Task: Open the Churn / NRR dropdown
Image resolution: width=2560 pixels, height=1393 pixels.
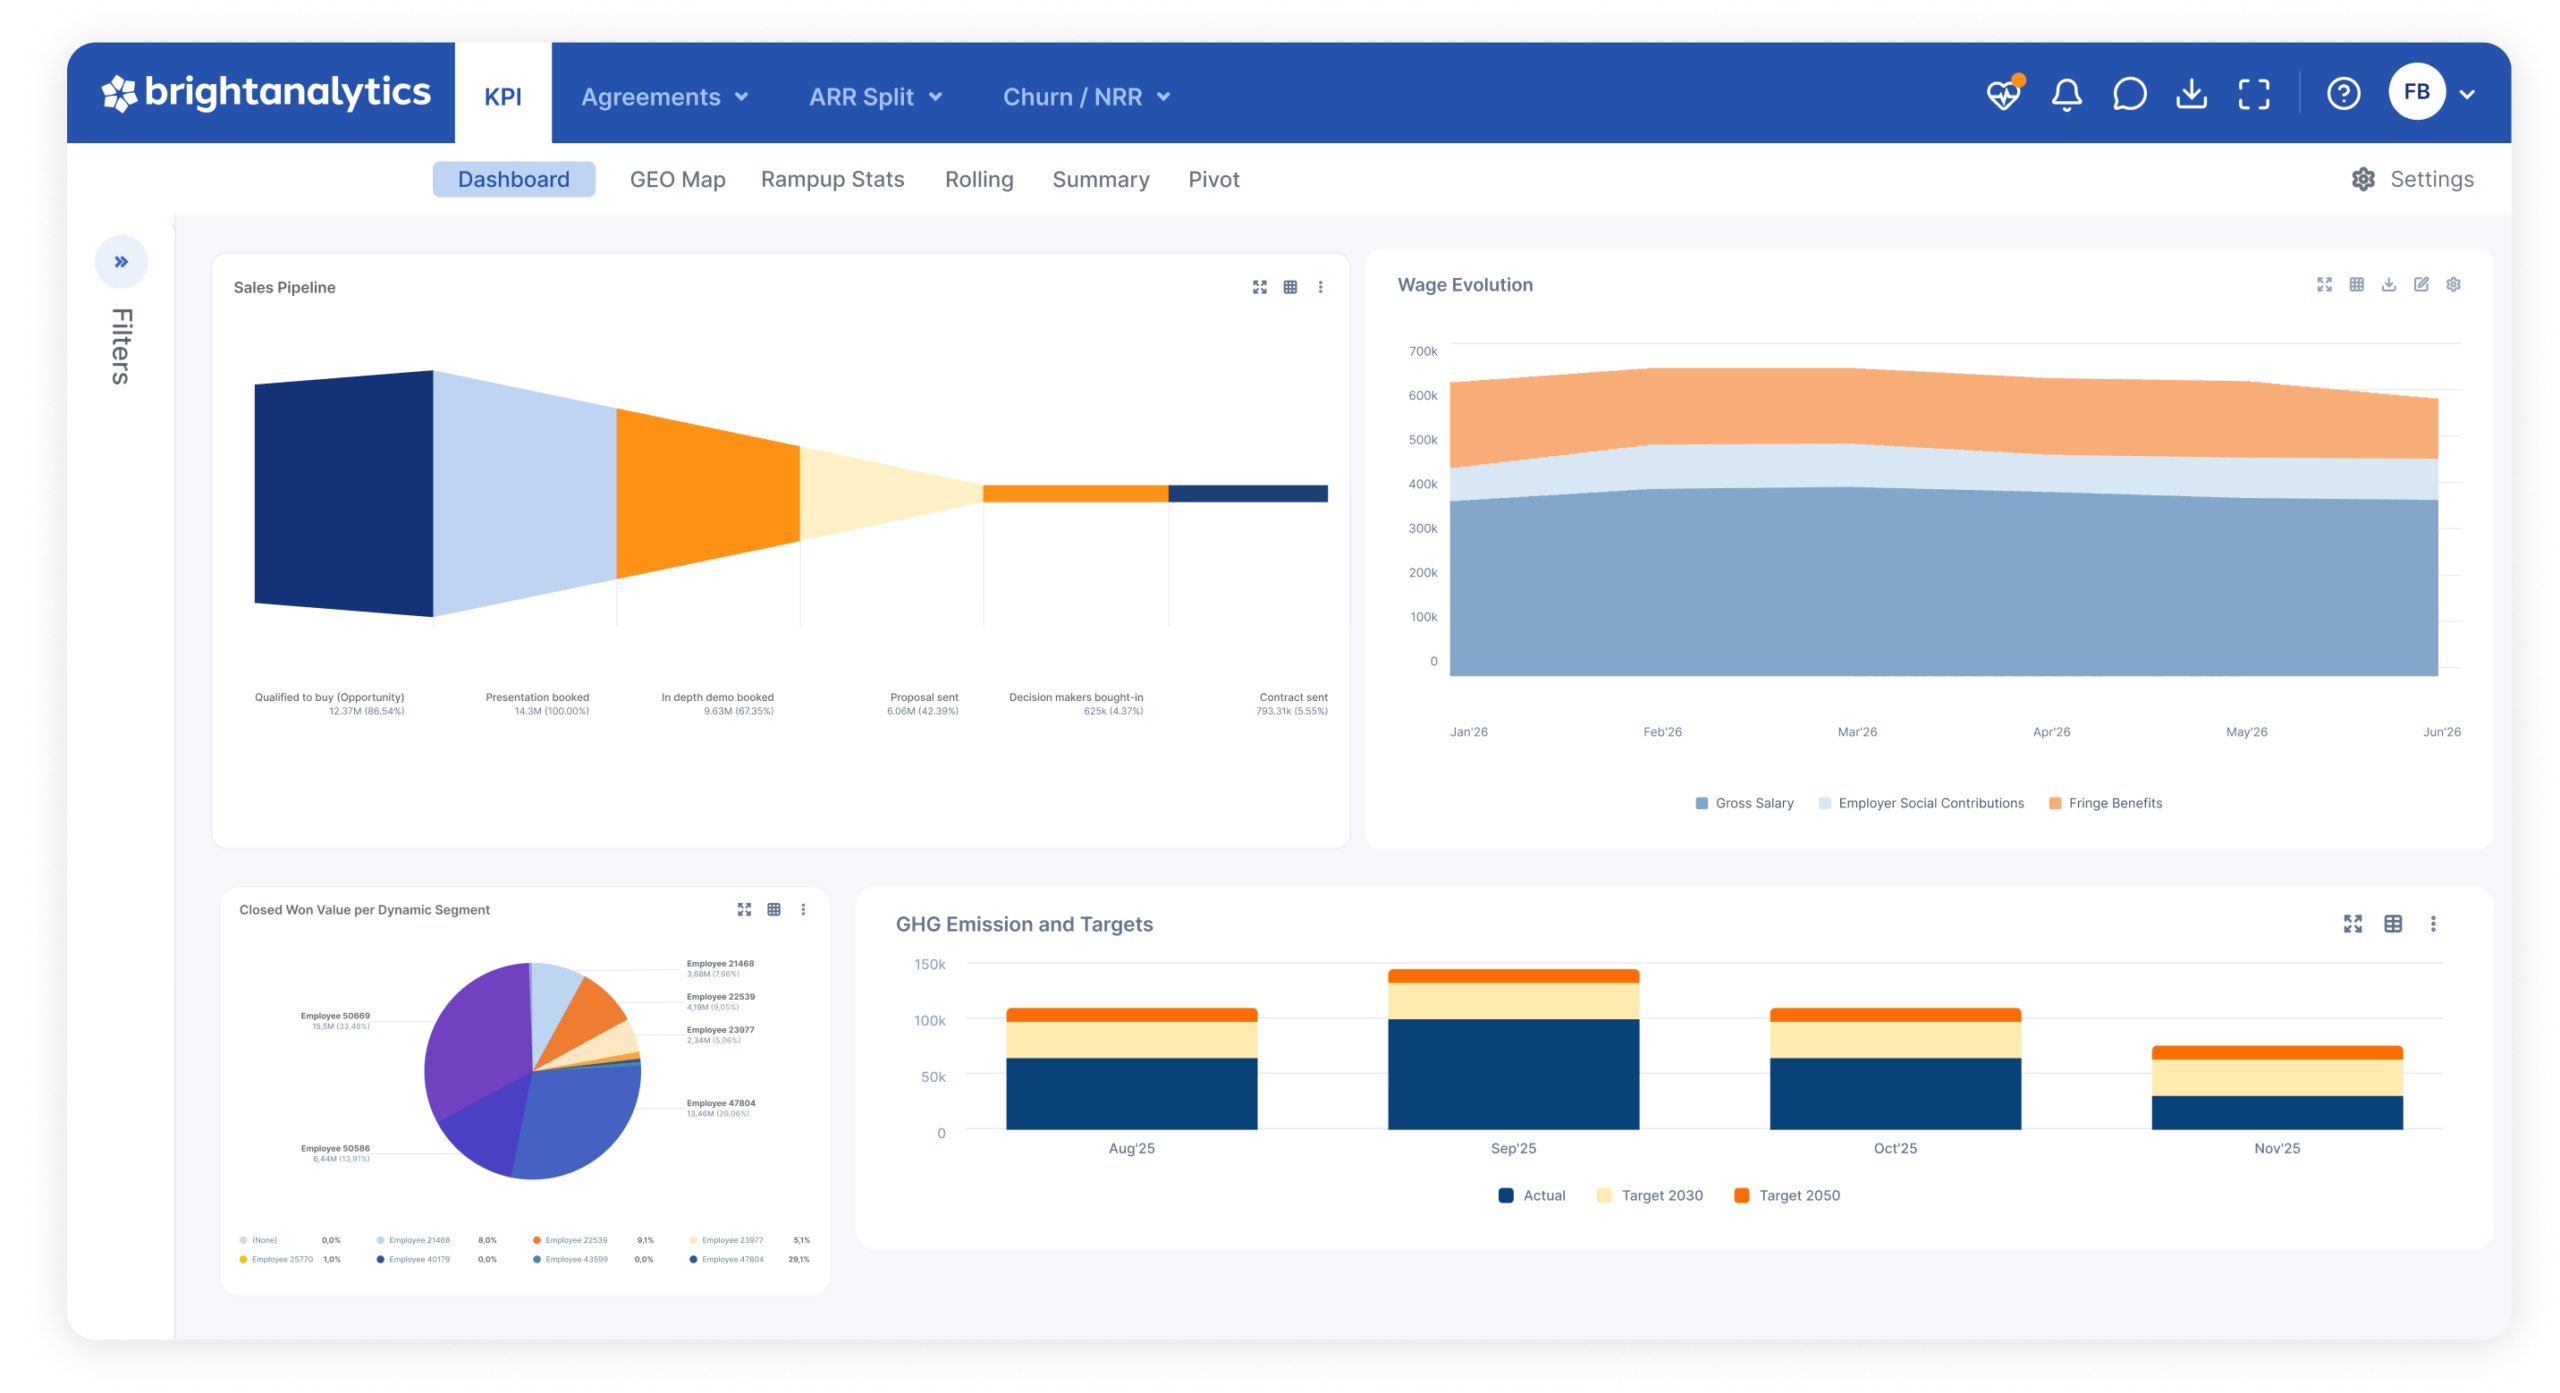Action: [1086, 97]
